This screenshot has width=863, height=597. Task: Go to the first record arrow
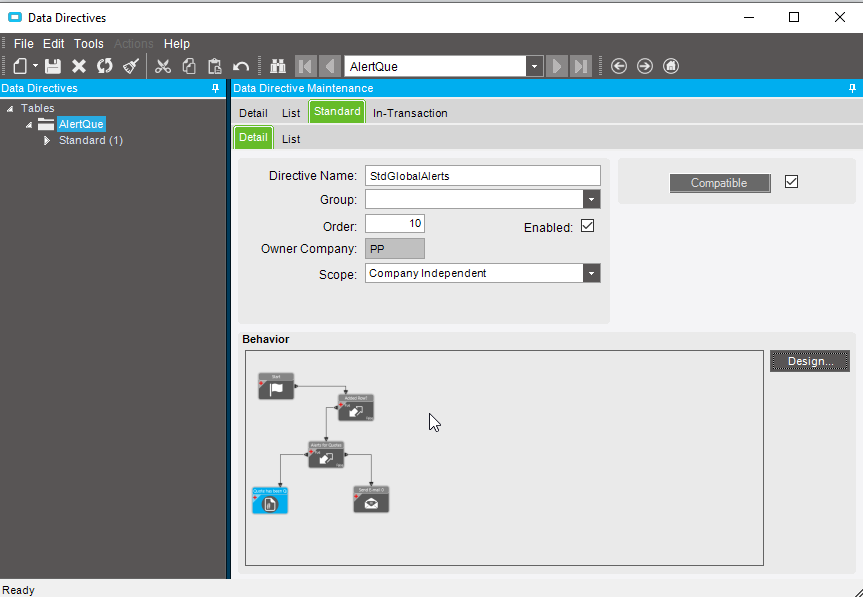(x=305, y=67)
